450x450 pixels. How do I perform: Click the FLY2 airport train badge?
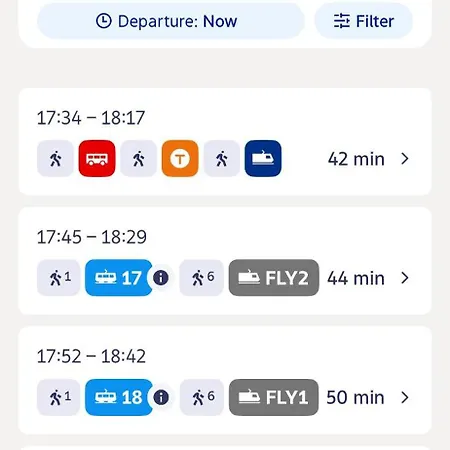pos(274,278)
